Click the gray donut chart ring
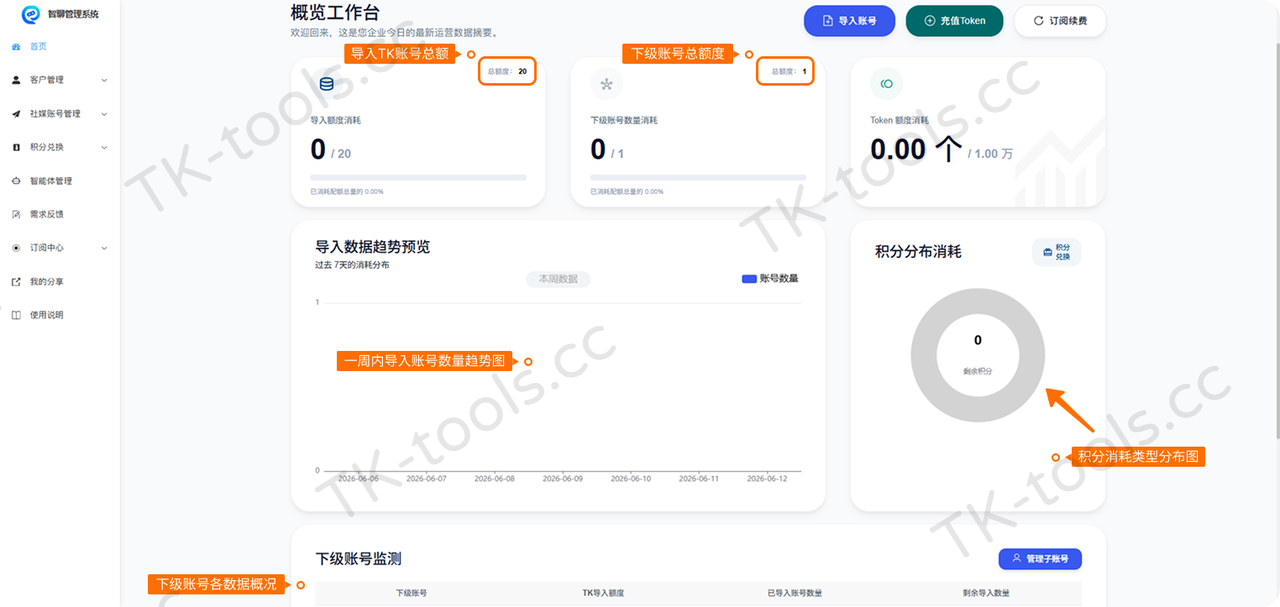This screenshot has width=1280, height=607. click(x=923, y=355)
